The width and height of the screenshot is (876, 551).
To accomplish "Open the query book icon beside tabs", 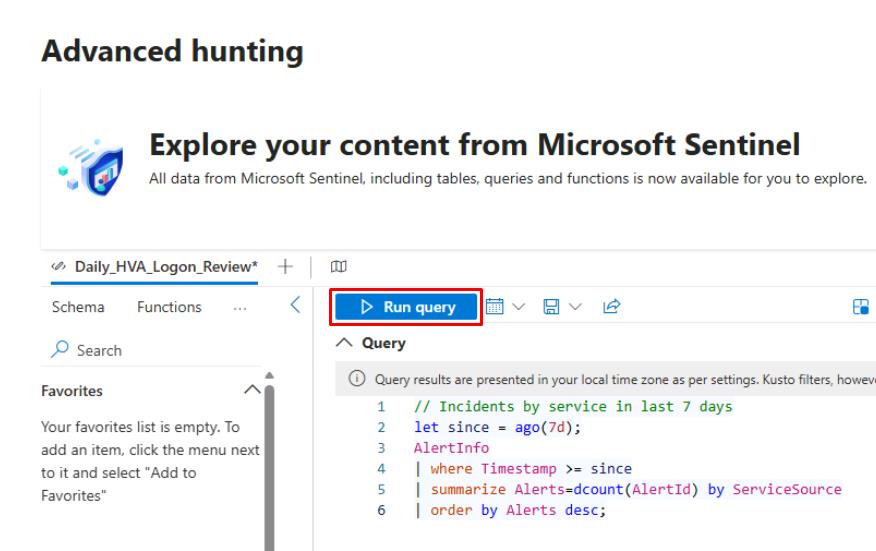I will pos(340,265).
